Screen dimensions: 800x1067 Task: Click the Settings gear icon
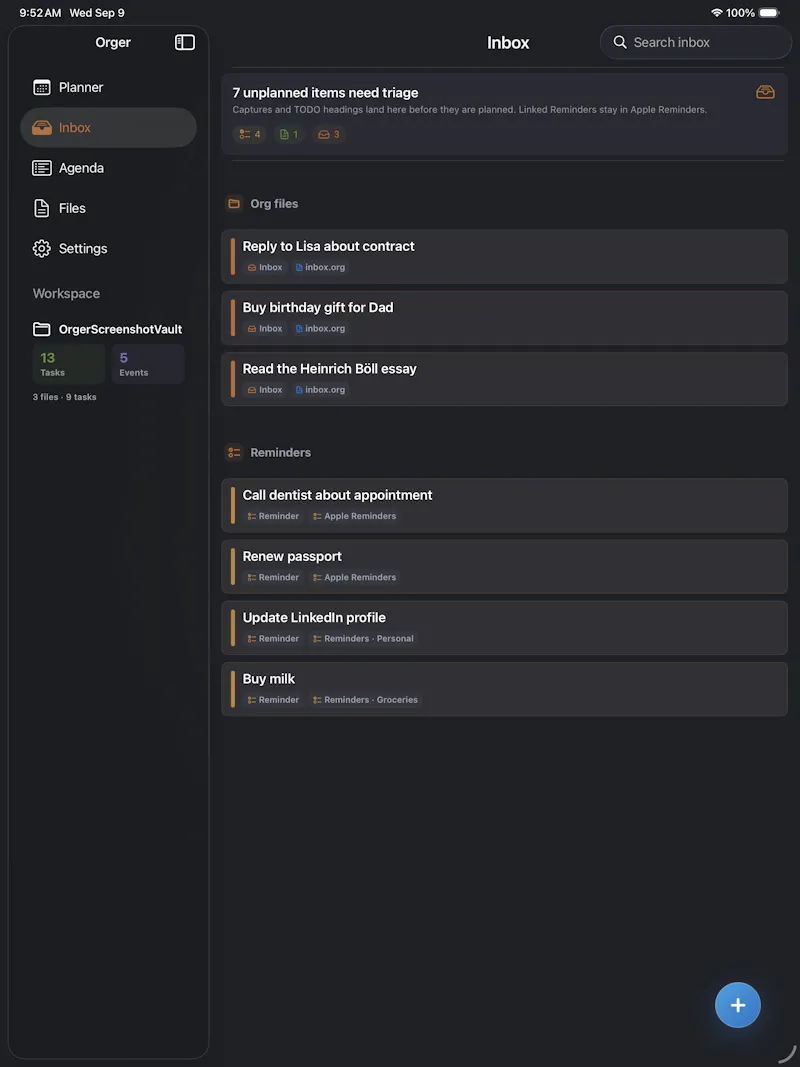(41, 248)
